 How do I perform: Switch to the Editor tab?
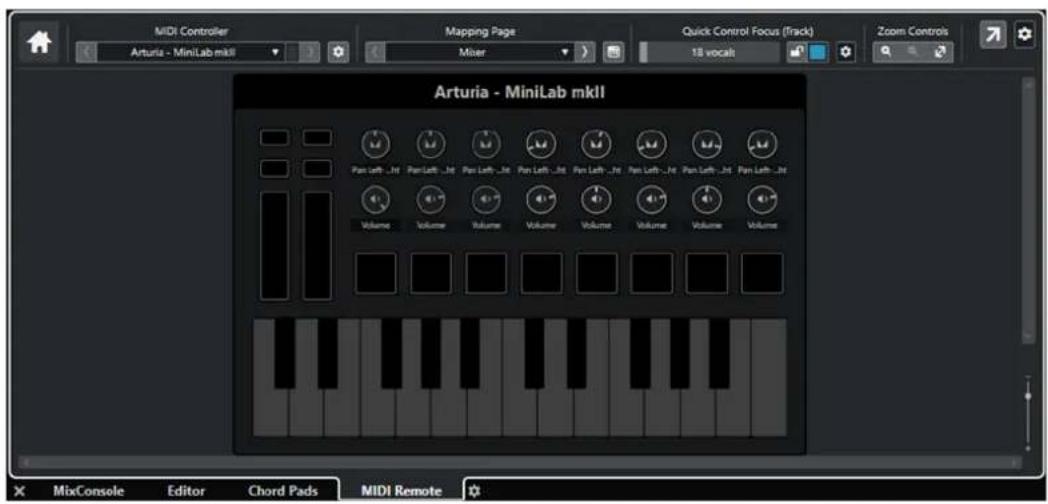tap(186, 491)
